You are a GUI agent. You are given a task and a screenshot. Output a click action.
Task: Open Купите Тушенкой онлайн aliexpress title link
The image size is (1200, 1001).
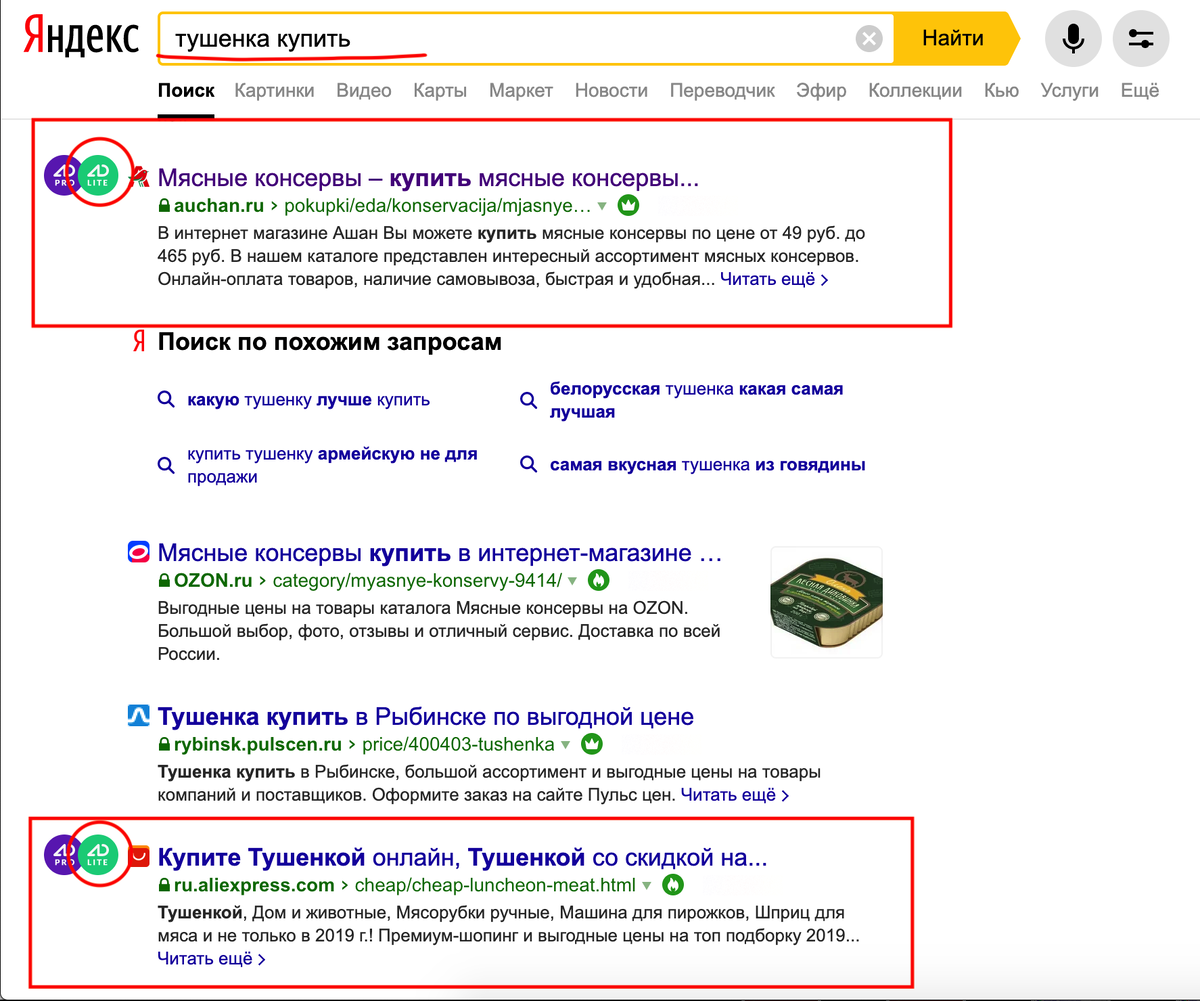click(x=463, y=858)
